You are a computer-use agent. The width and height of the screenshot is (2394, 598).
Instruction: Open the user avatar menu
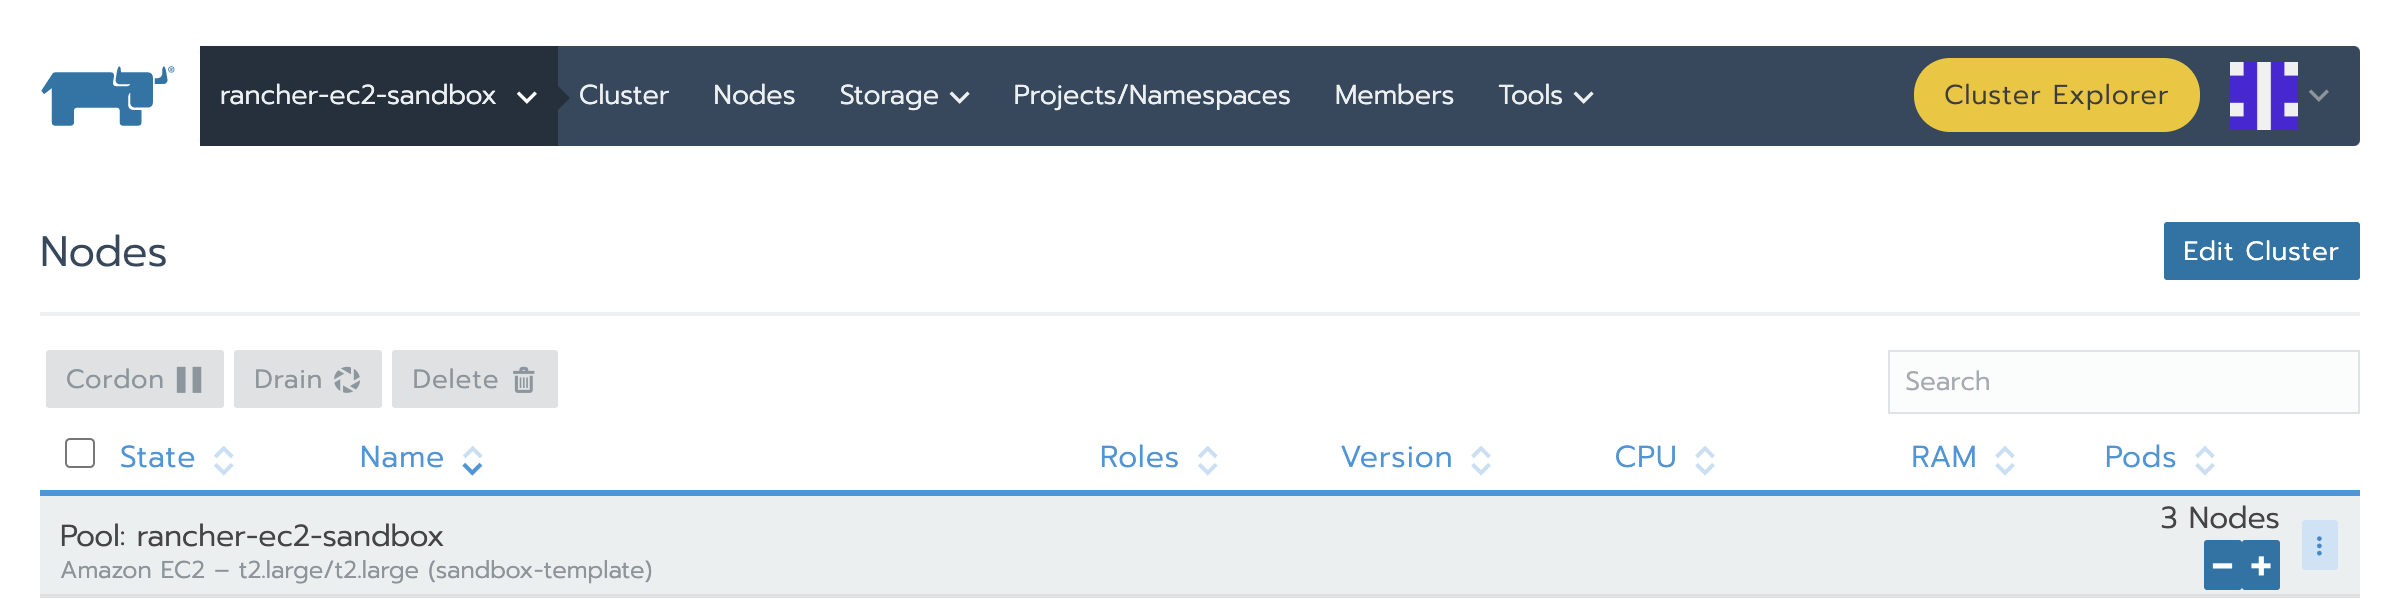click(2278, 96)
